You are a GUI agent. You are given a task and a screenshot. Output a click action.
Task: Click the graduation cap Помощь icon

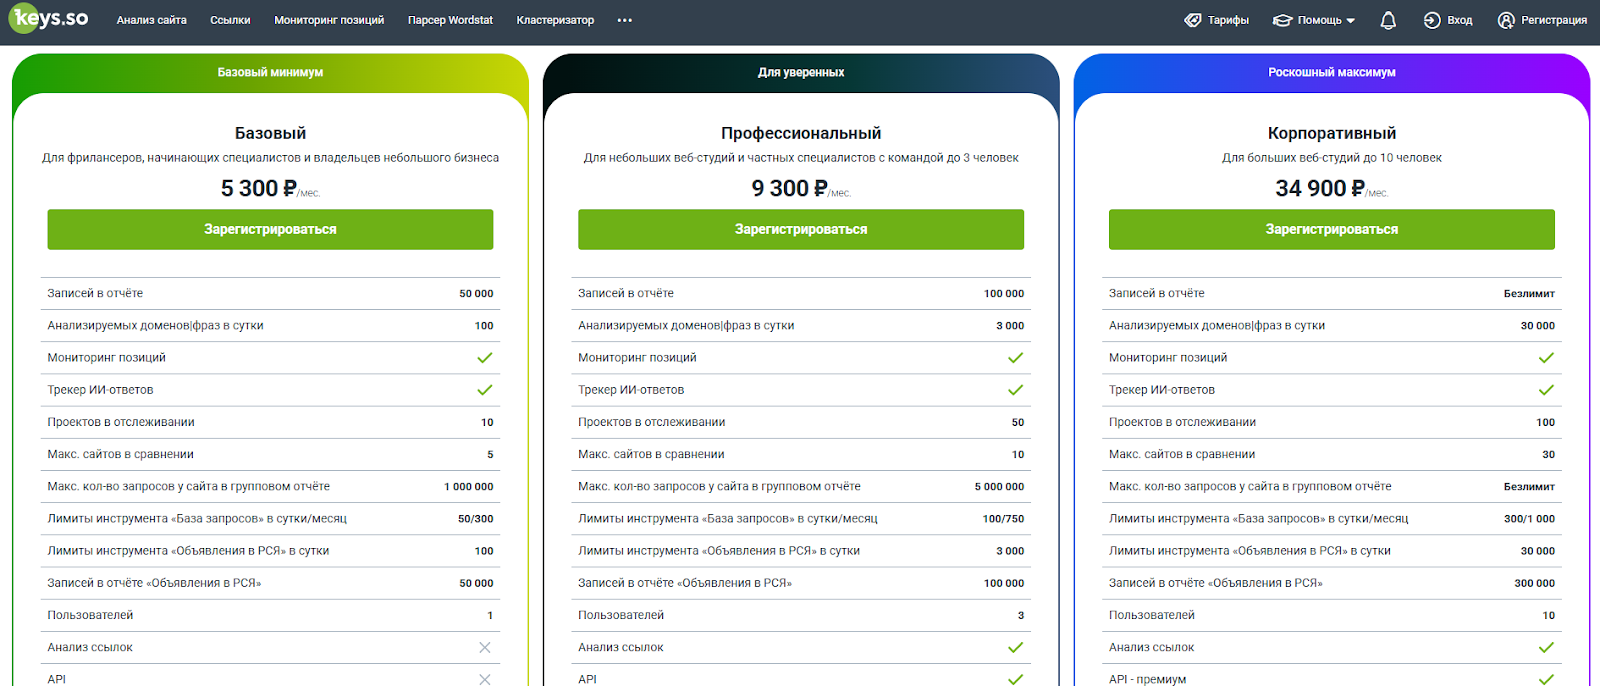pyautogui.click(x=1282, y=20)
